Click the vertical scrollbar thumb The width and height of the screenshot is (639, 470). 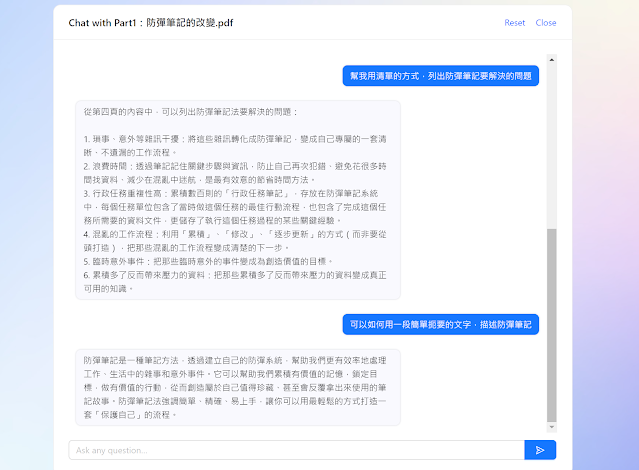click(551, 320)
